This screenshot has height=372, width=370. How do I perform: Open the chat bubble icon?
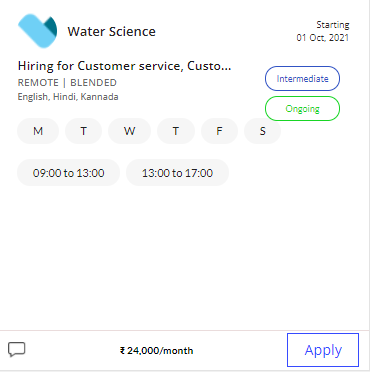(17, 350)
